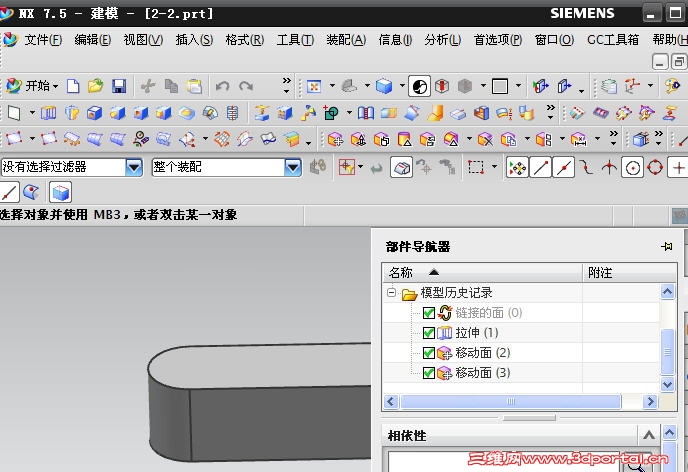Click the navigator vertical scroll up arrow
The width and height of the screenshot is (688, 472).
[x=667, y=291]
